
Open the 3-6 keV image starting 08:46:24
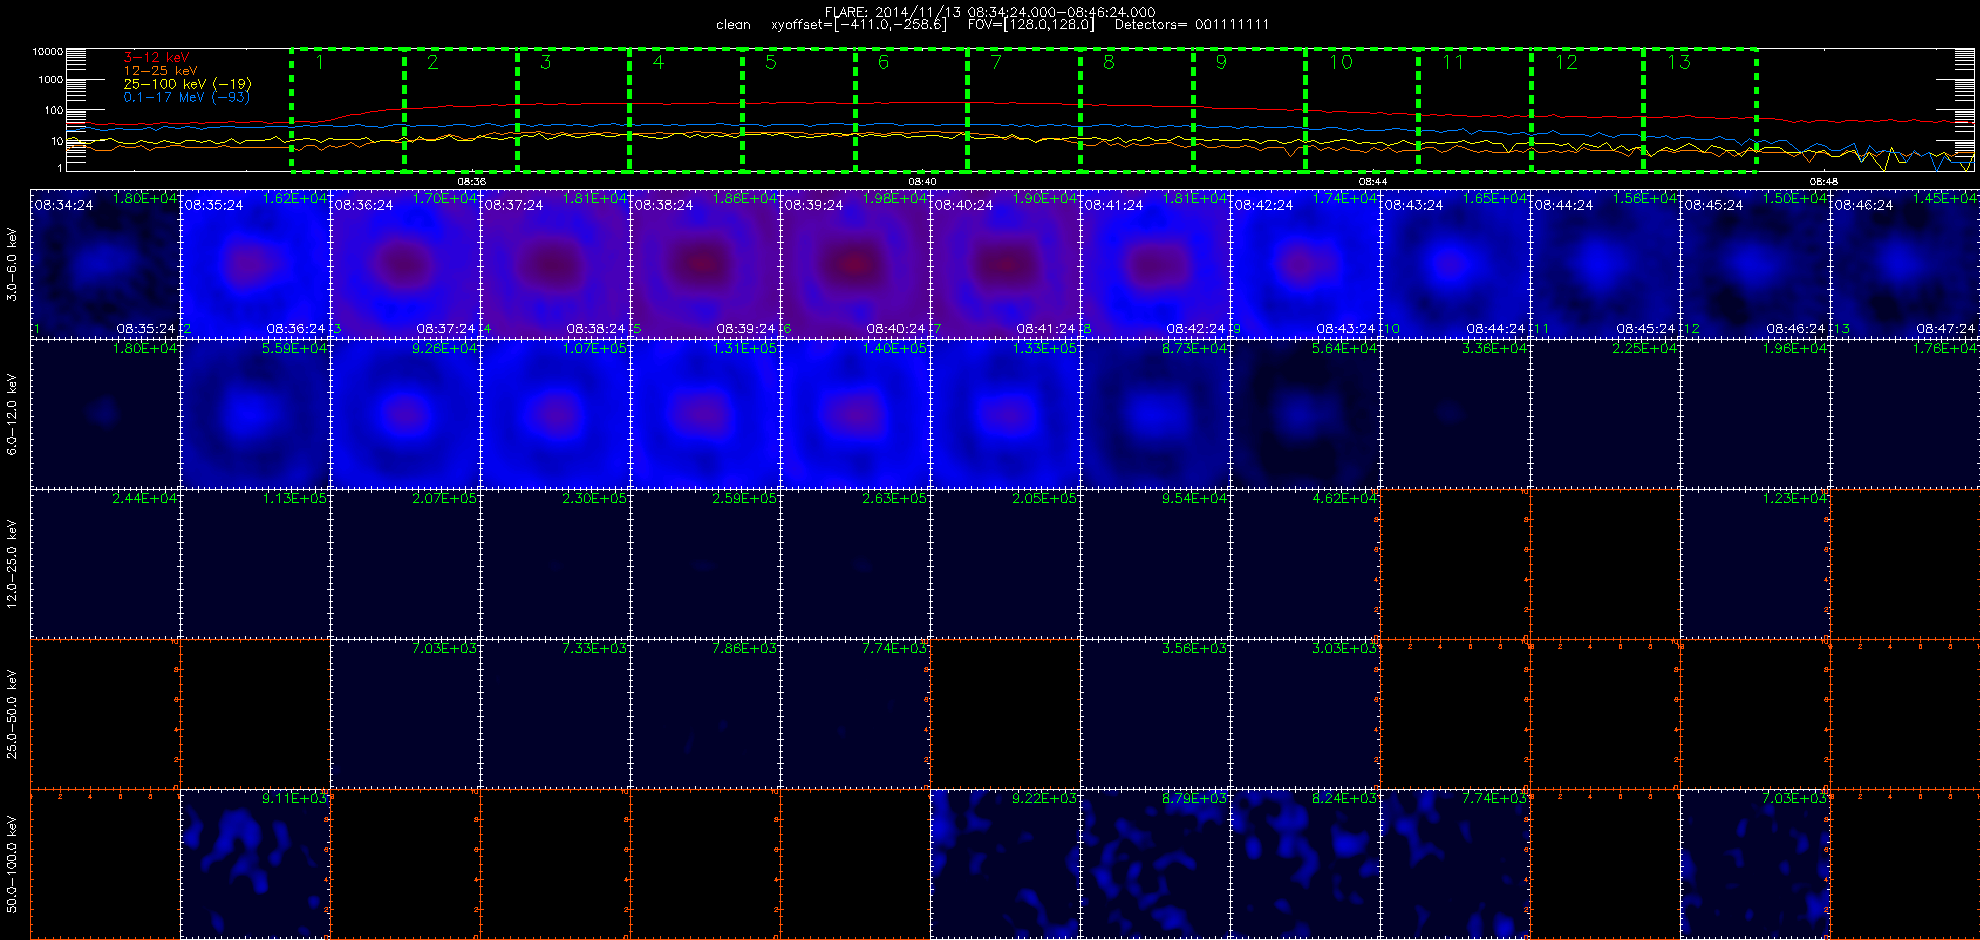(x=1905, y=264)
